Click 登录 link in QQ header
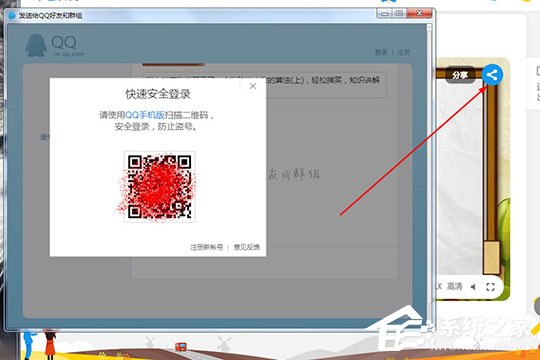540x360 pixels. [381, 52]
